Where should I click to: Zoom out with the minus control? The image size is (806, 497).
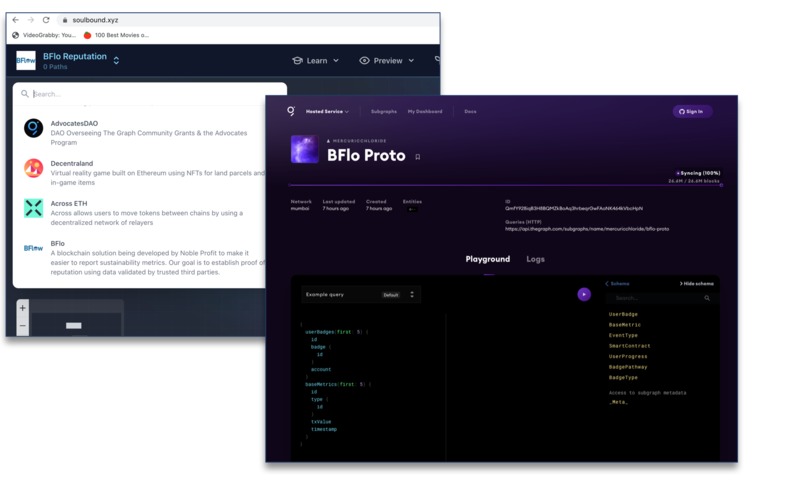pyautogui.click(x=23, y=326)
